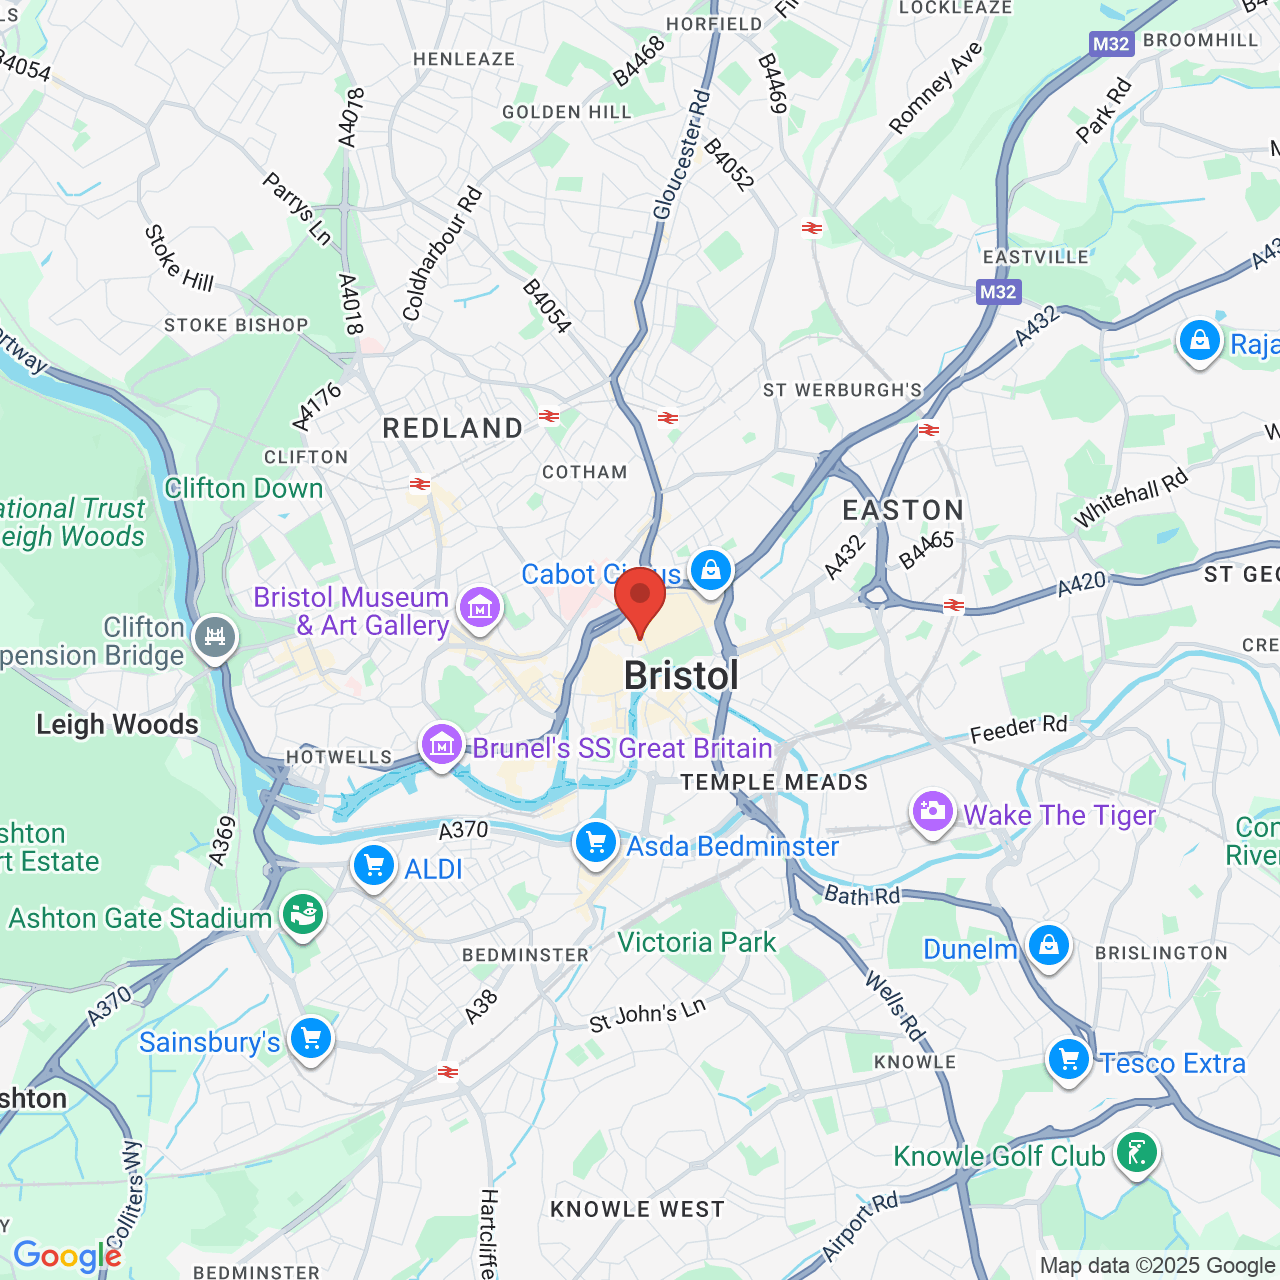Screen dimensions: 1280x1280
Task: Click the Sainsbury's shopping cart icon
Action: pos(310,1040)
